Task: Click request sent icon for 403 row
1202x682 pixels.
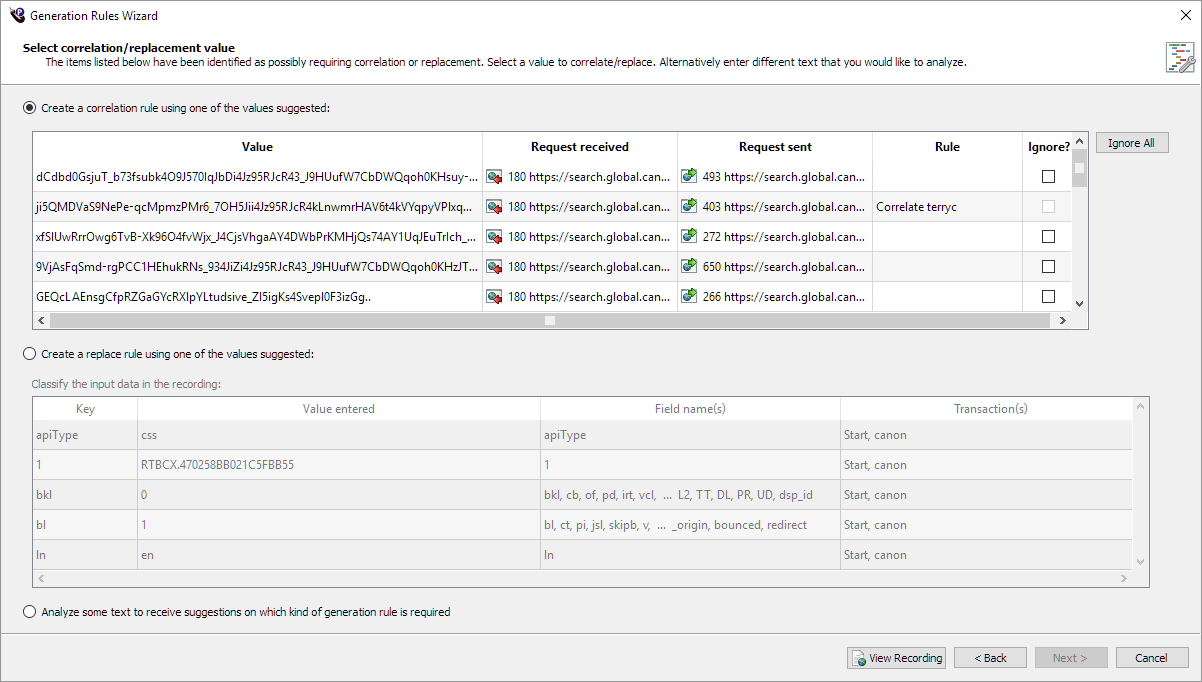Action: (690, 207)
